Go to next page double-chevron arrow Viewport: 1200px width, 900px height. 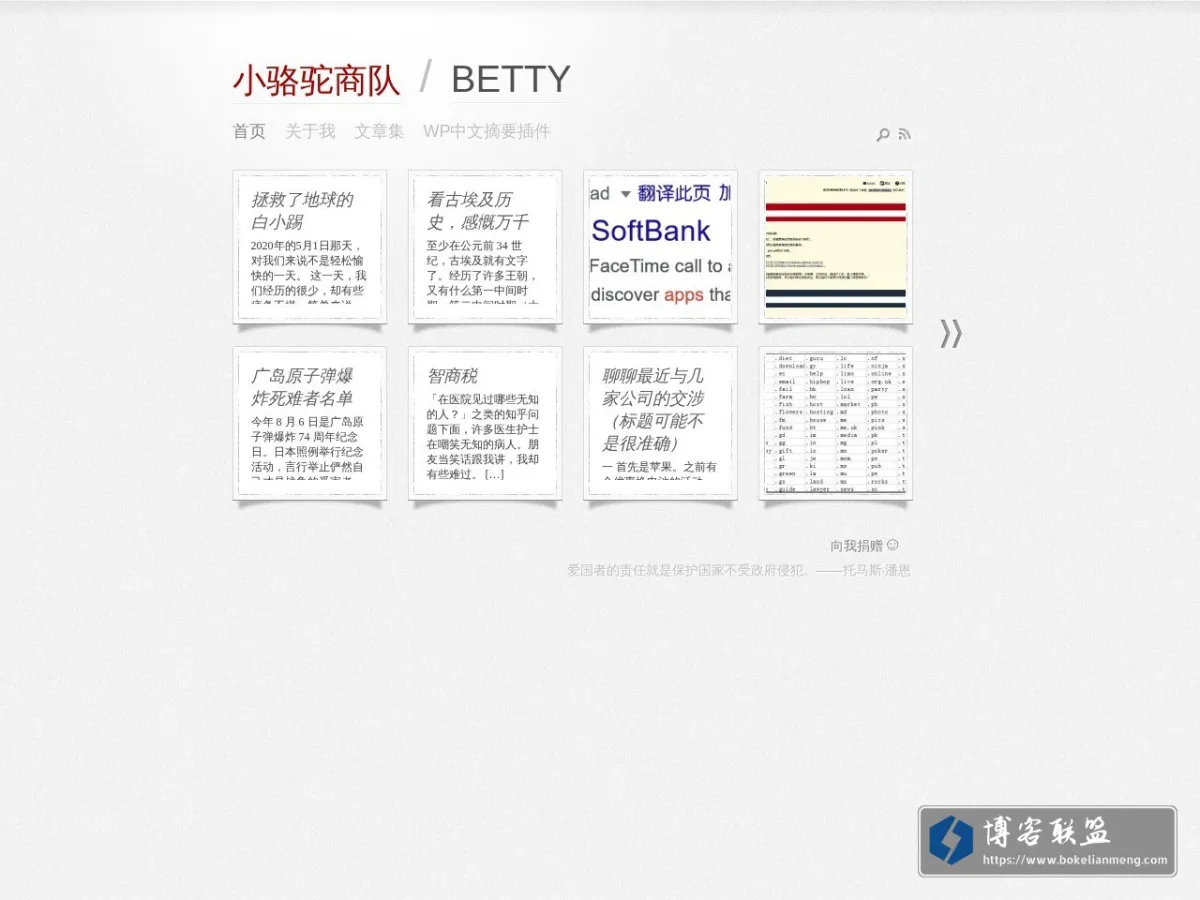(x=951, y=333)
